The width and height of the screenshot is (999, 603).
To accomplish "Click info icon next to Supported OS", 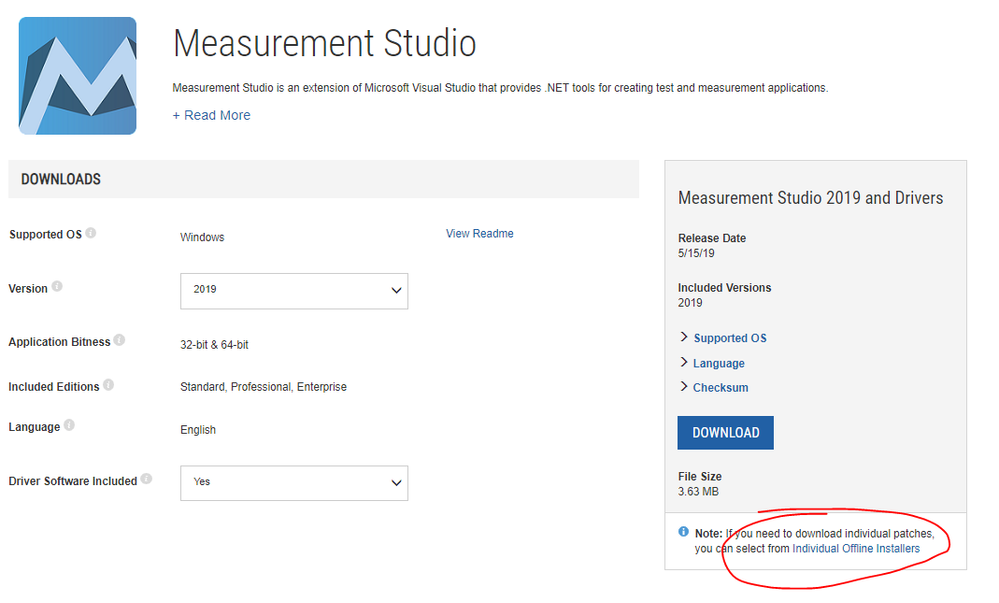I will (91, 233).
